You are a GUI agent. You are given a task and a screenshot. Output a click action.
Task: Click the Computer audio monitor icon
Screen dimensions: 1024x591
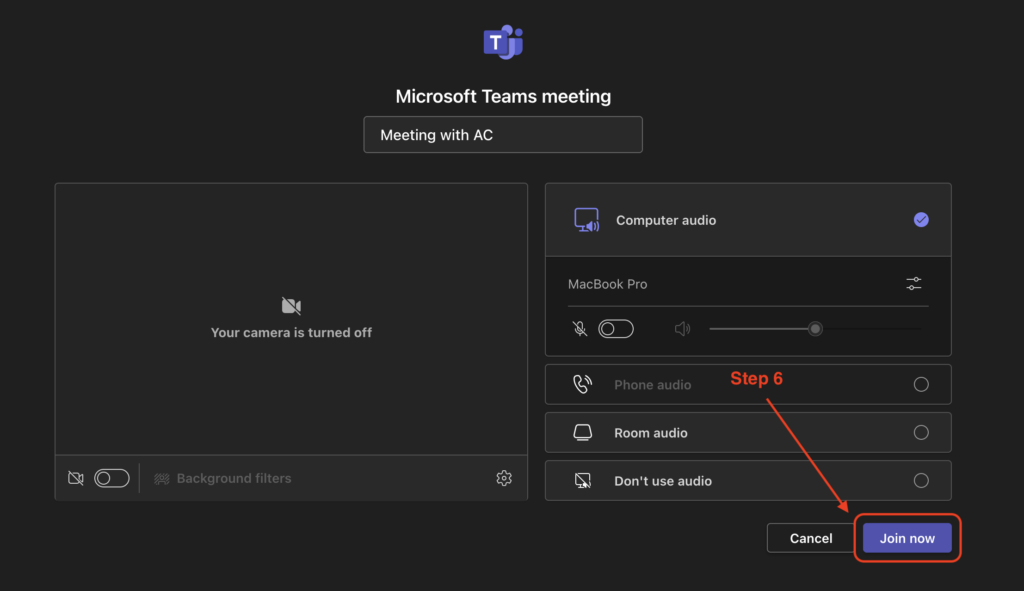point(586,220)
